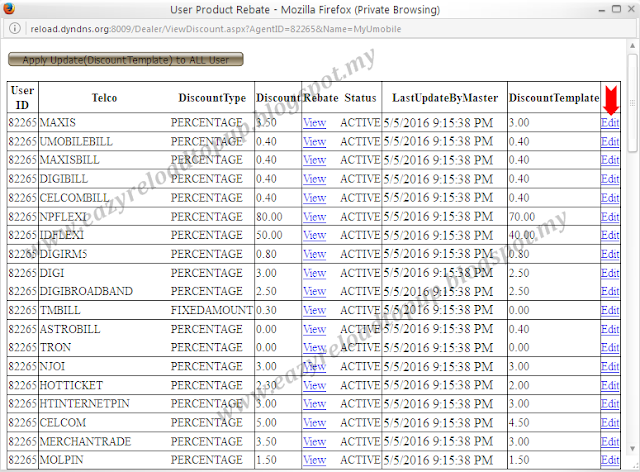Click the site info icon in address bar
Image resolution: width=640 pixels, height=472 pixels.
coord(15,29)
